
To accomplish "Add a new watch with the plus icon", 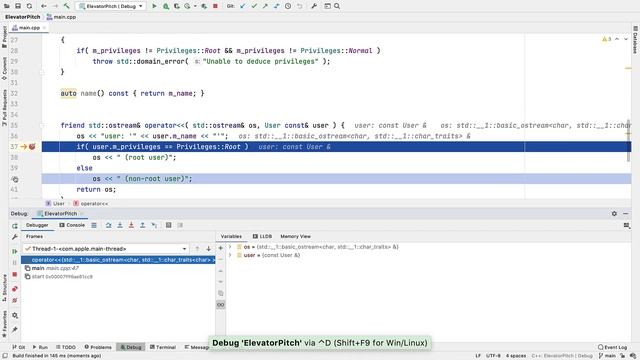I will (x=220, y=248).
